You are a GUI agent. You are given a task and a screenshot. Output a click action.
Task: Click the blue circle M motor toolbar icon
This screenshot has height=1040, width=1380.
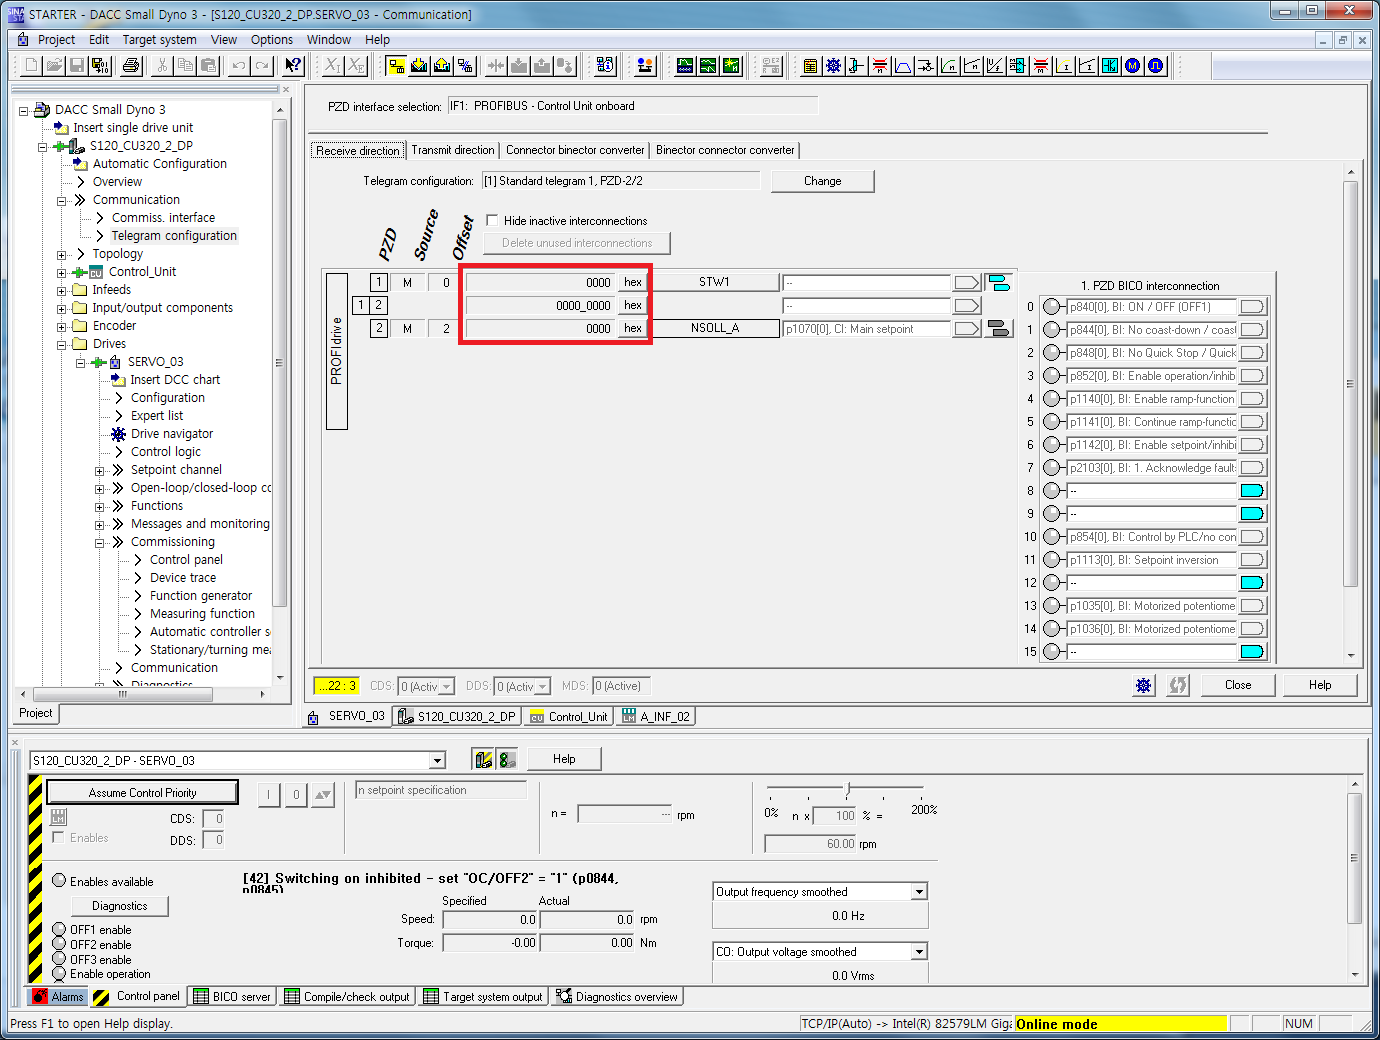(1133, 66)
